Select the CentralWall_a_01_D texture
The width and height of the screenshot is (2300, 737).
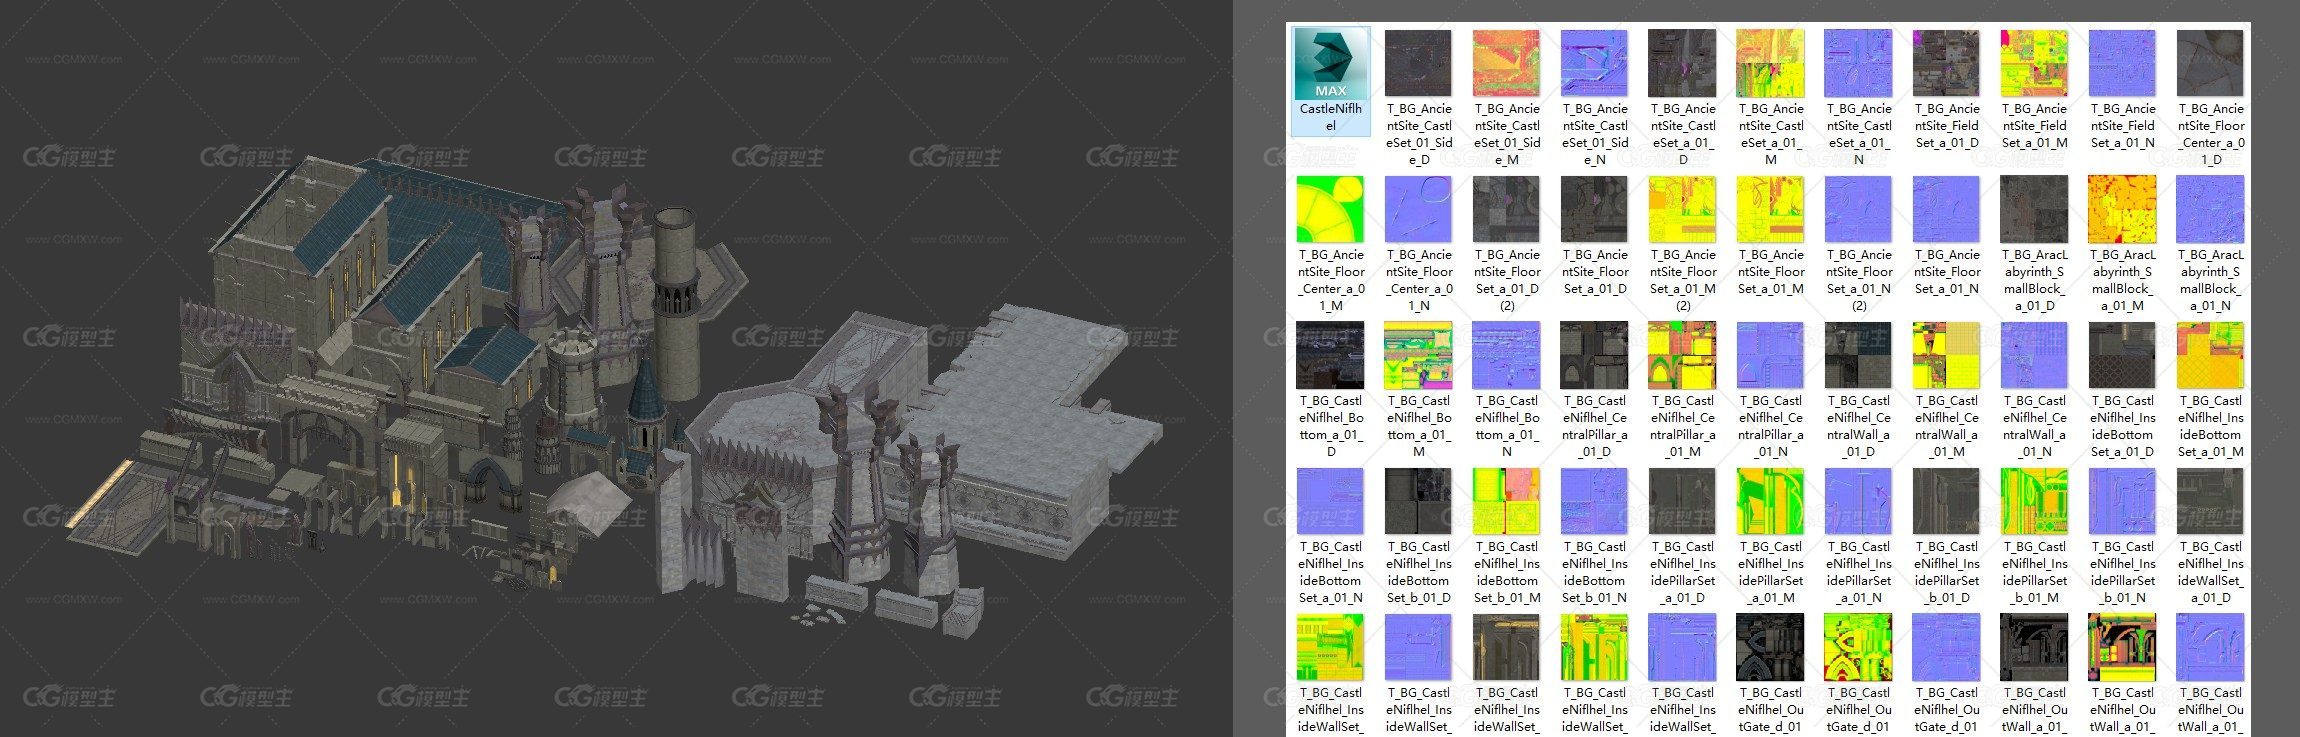[1858, 356]
